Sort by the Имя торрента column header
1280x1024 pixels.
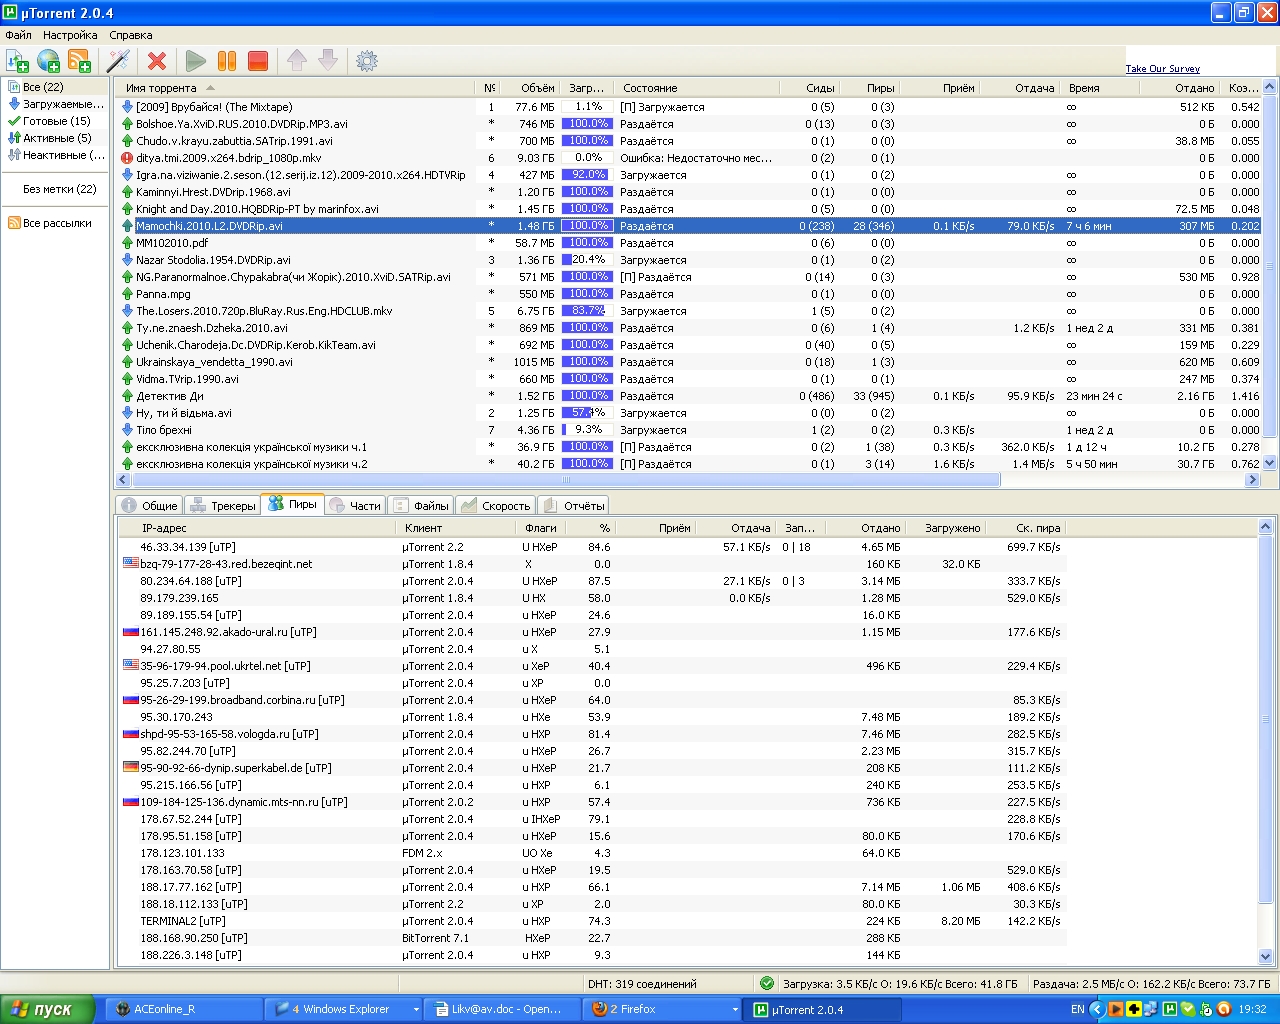click(295, 88)
